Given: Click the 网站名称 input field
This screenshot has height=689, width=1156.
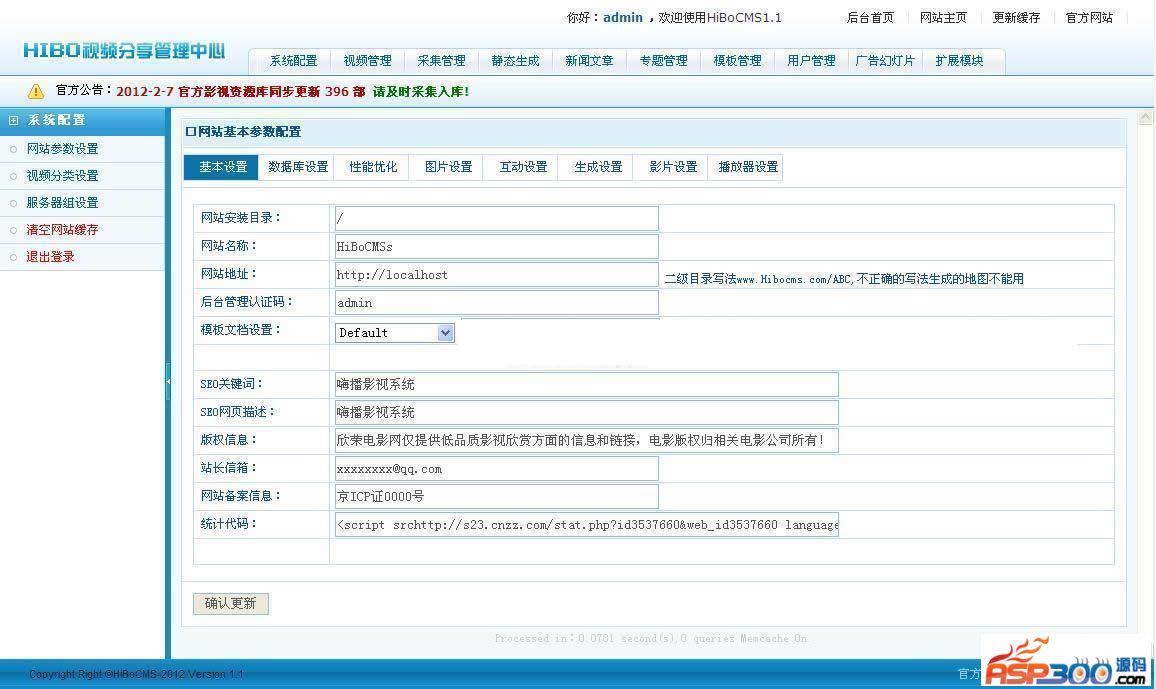Looking at the screenshot, I should coord(496,246).
